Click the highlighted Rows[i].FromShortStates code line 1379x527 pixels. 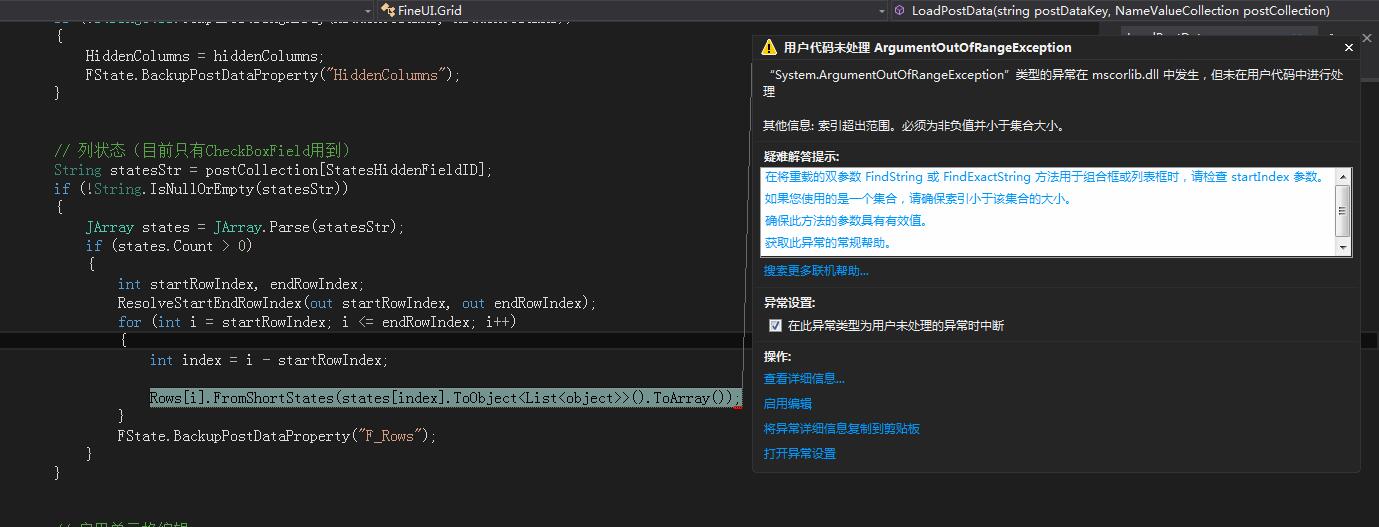pos(444,398)
